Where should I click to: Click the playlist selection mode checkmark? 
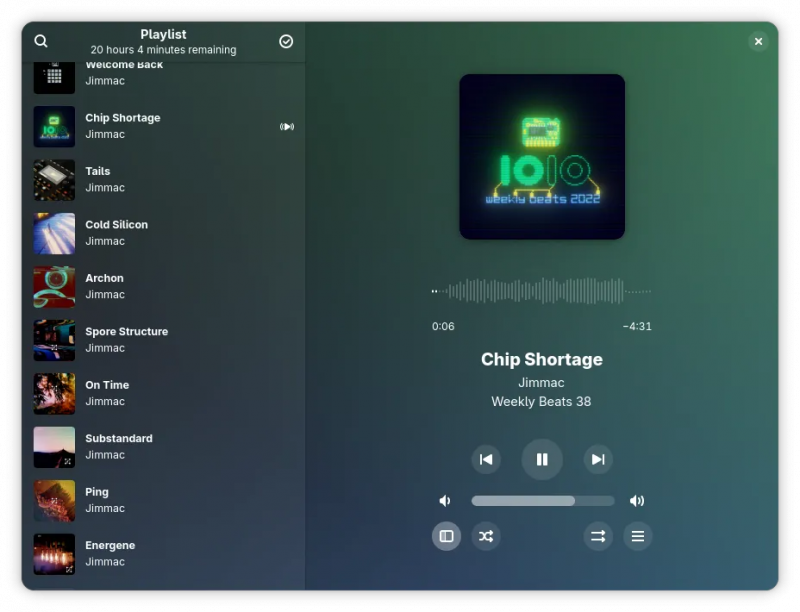coord(286,41)
